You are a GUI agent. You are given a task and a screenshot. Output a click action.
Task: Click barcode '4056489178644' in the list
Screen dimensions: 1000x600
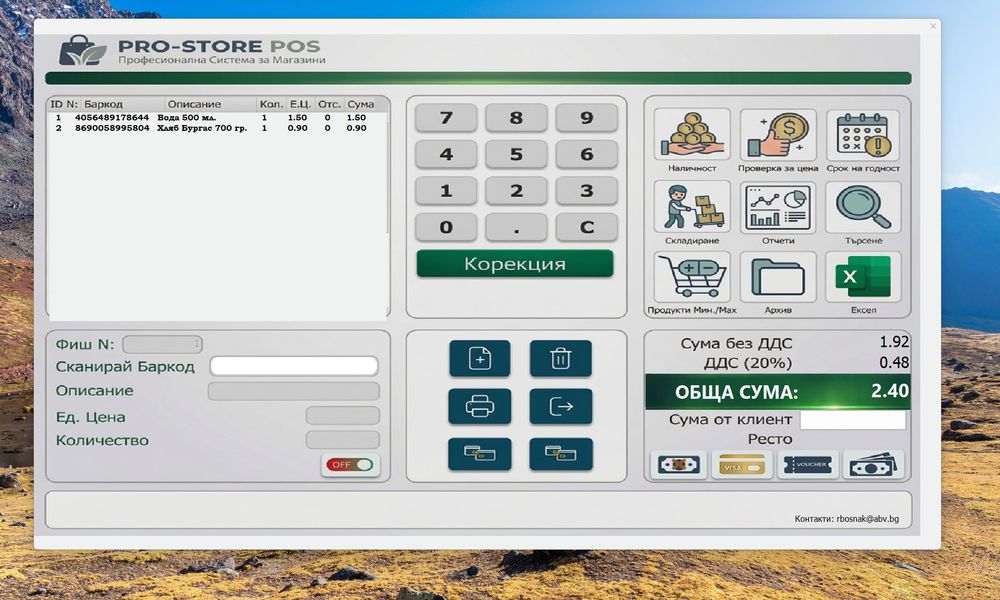(112, 118)
